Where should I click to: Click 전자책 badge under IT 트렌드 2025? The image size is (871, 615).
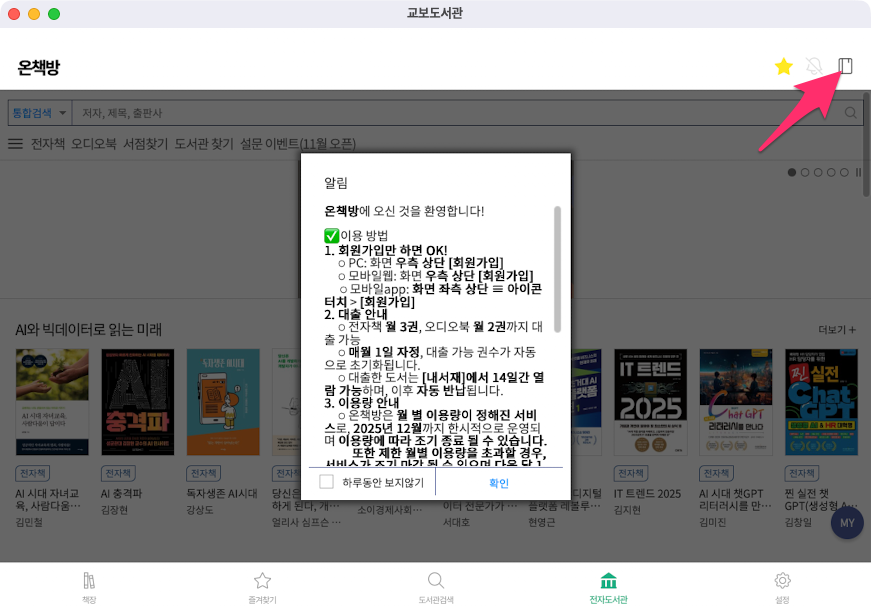tap(631, 473)
